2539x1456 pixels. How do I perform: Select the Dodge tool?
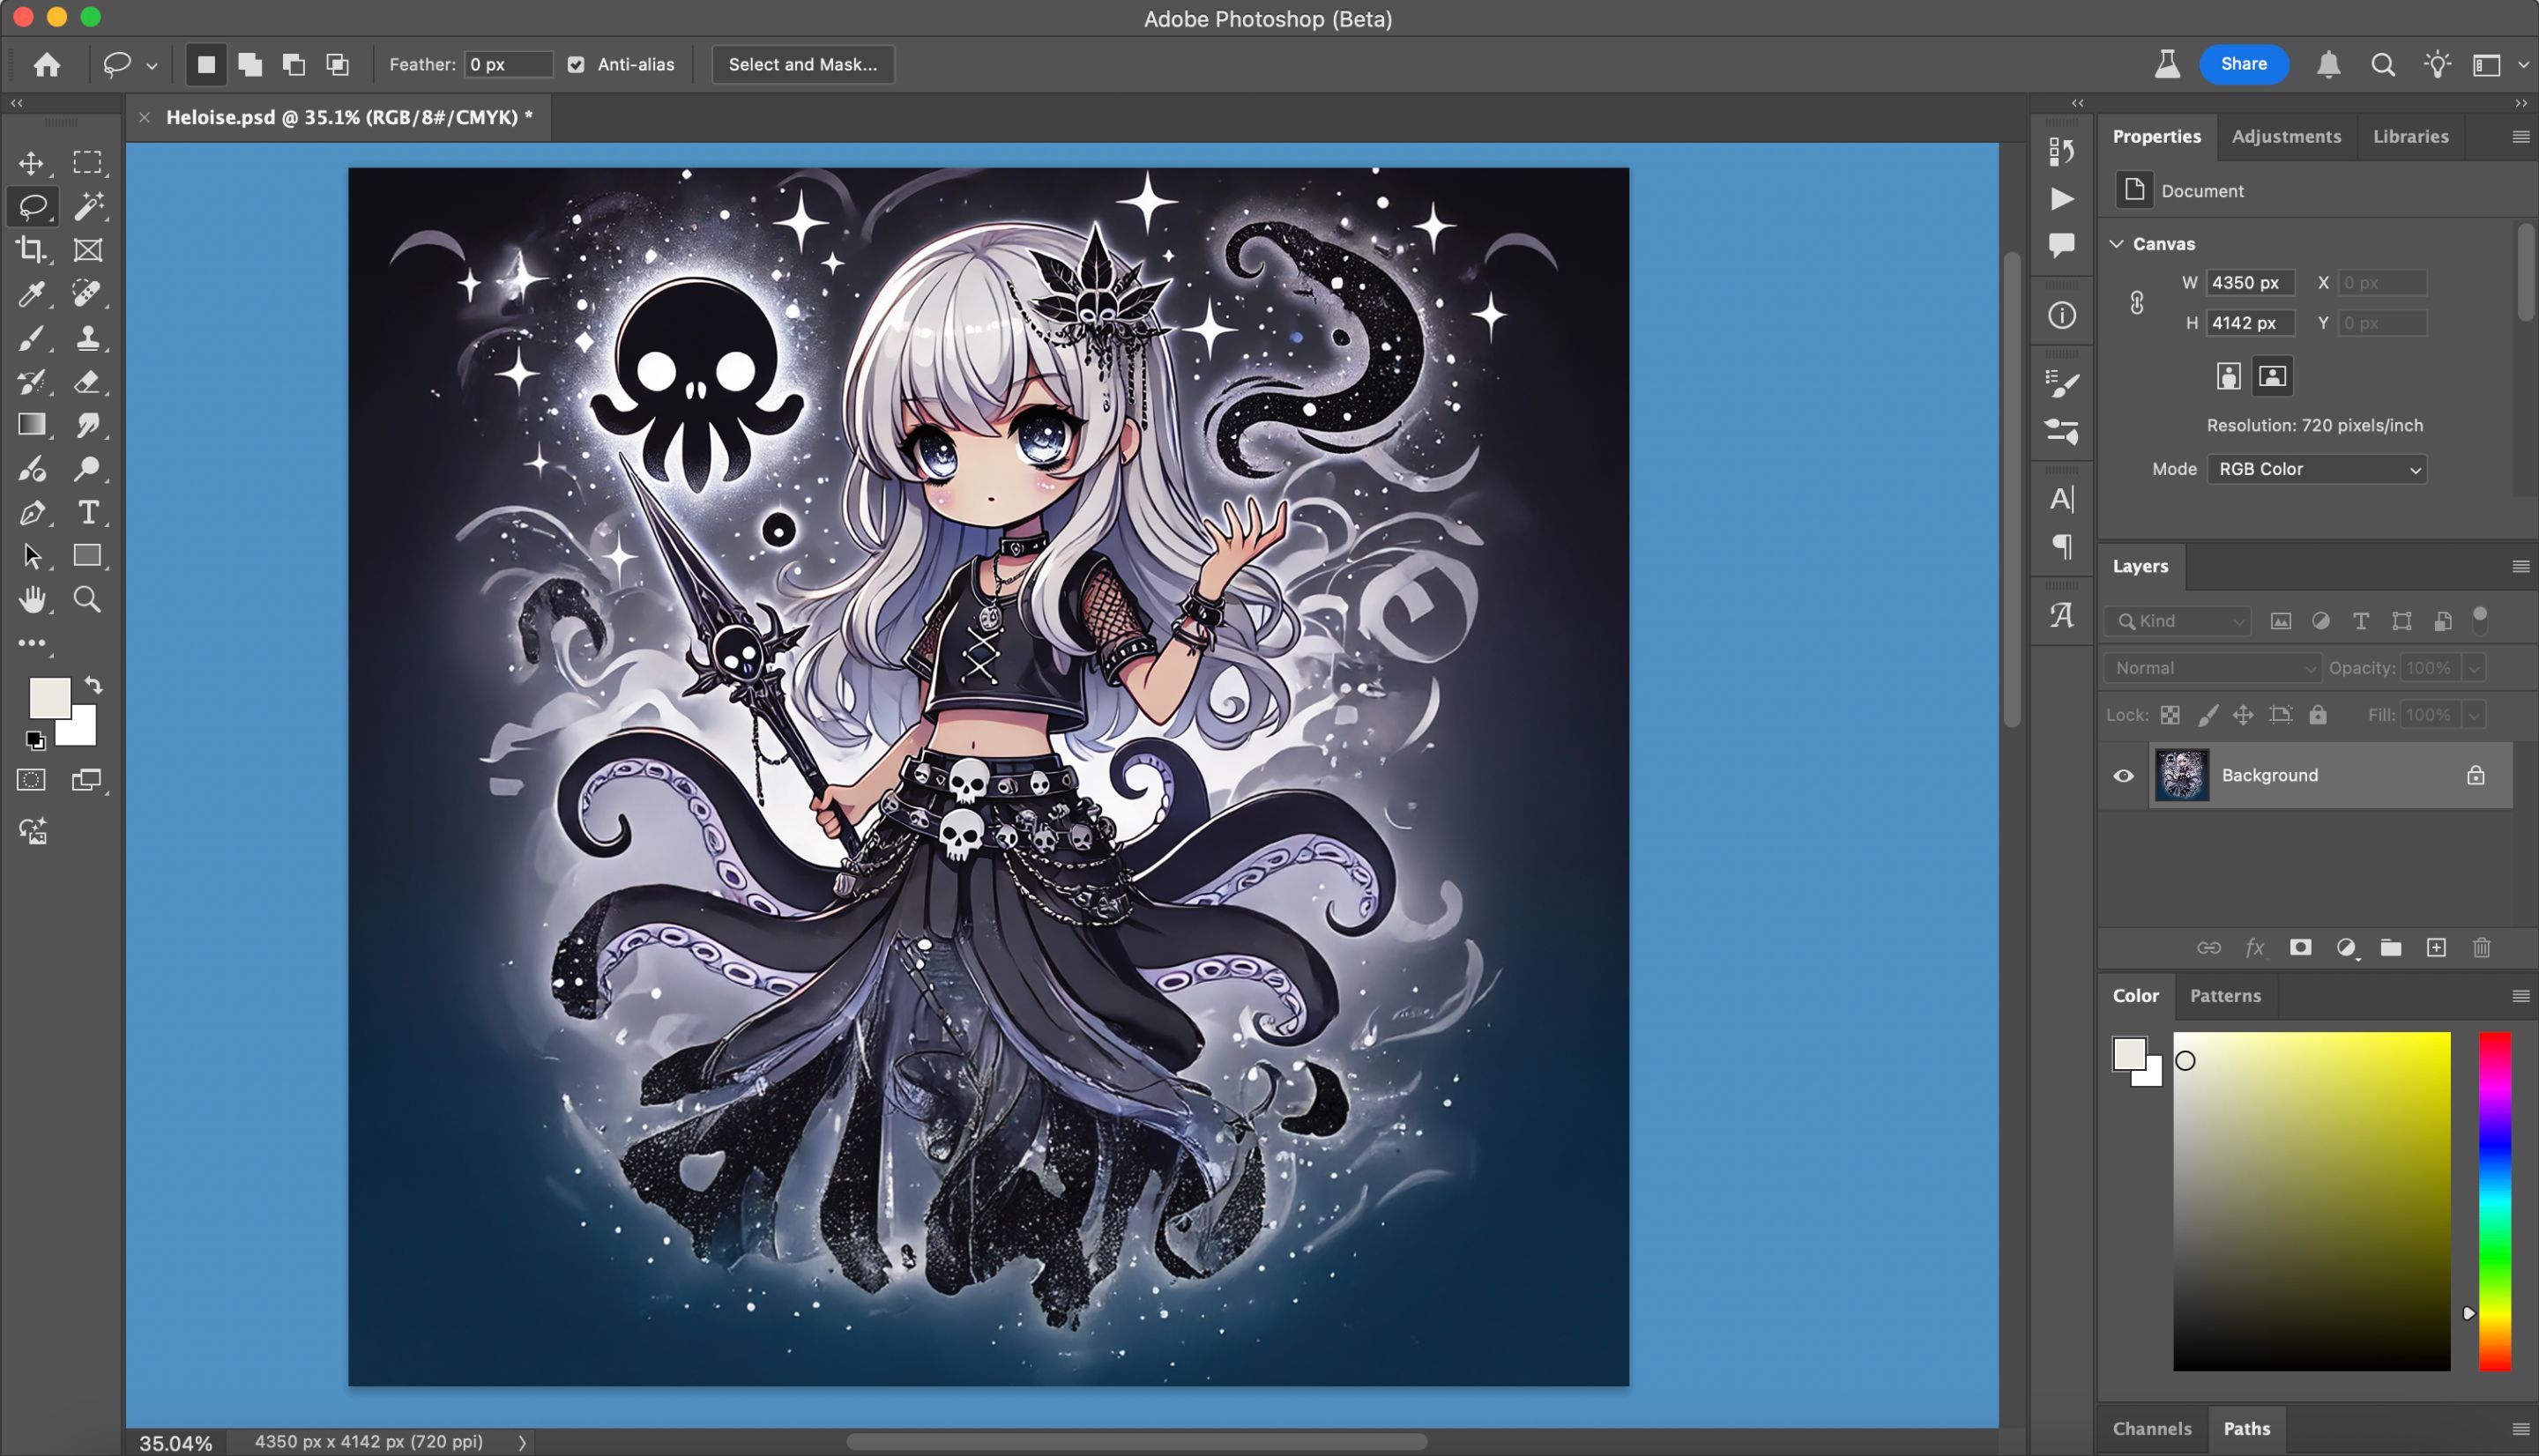pyautogui.click(x=87, y=468)
